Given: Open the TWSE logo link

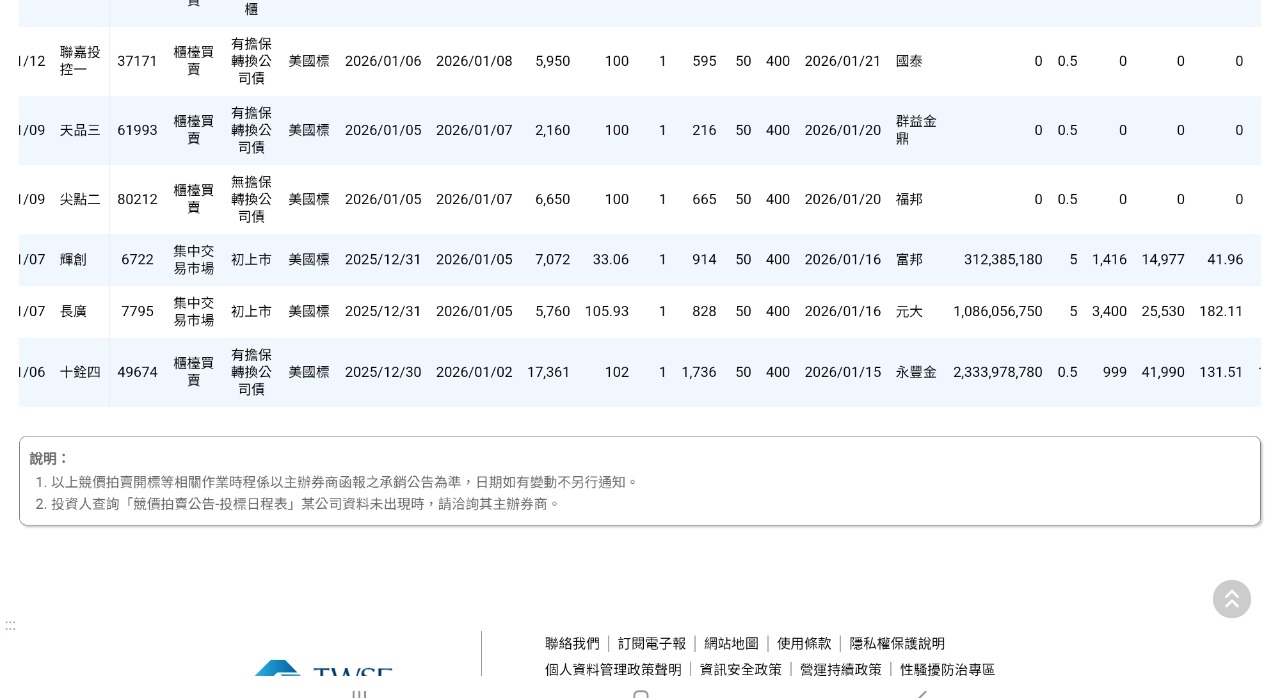Looking at the screenshot, I should 323,669.
